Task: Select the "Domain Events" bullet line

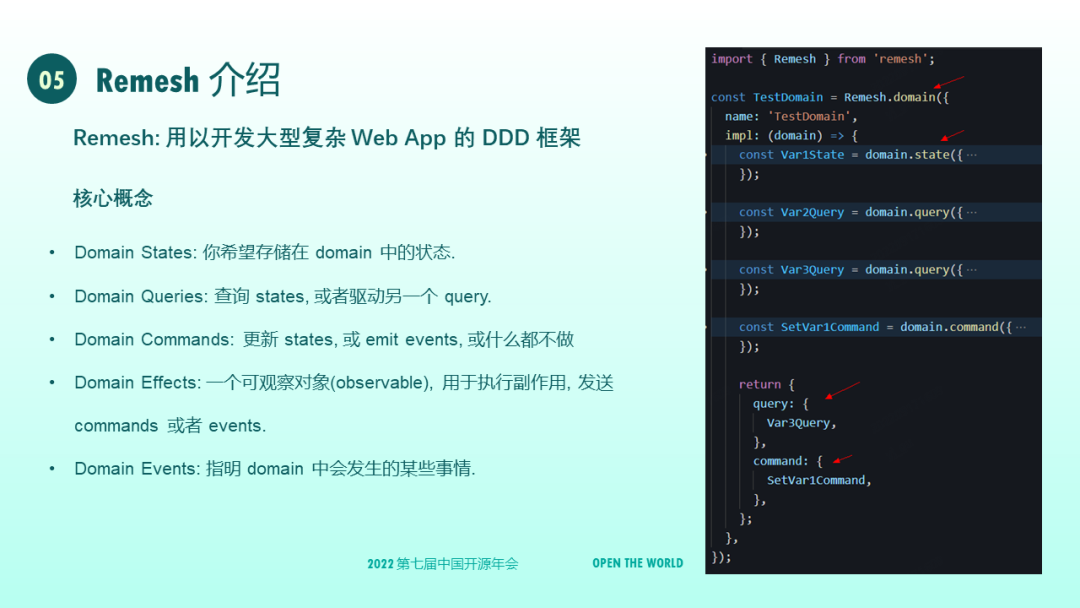Action: click(x=275, y=469)
